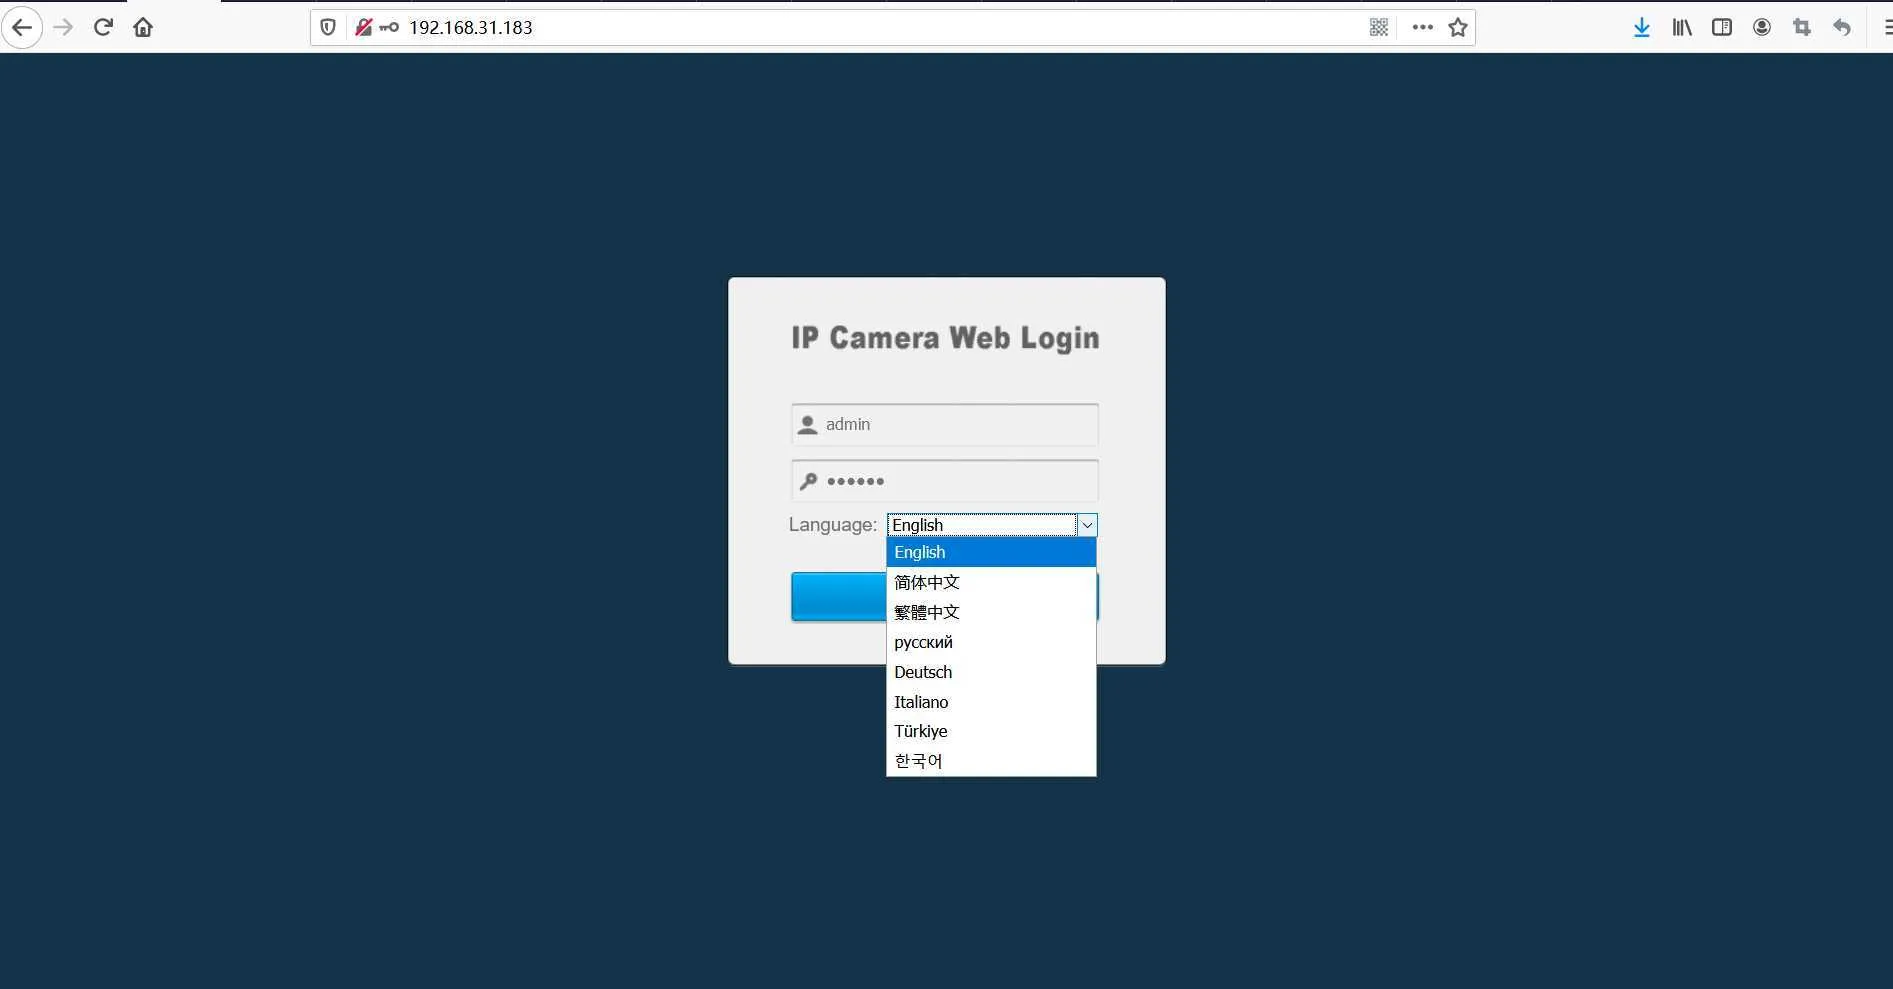Screen dimensions: 1893x989
Task: Go back to the previous page
Action: 22,27
